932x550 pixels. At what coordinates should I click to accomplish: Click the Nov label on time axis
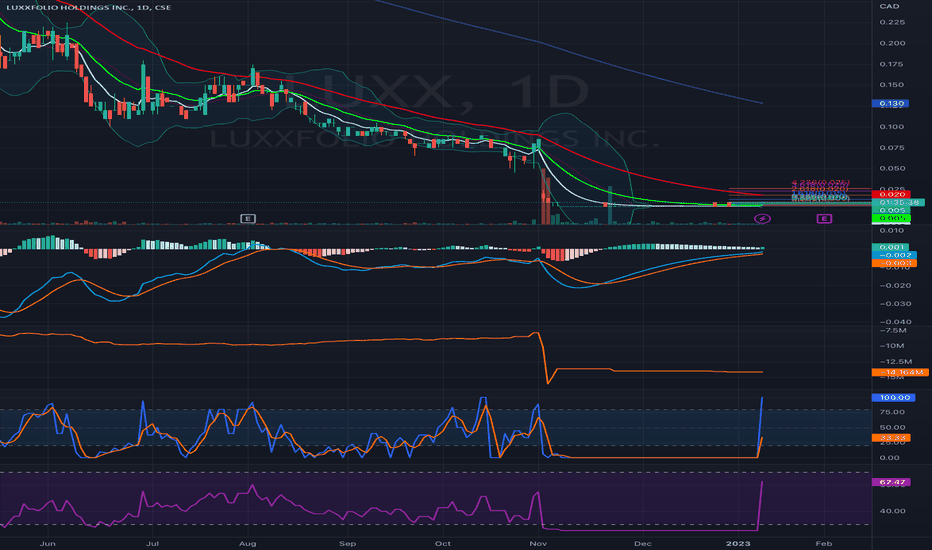(538, 543)
